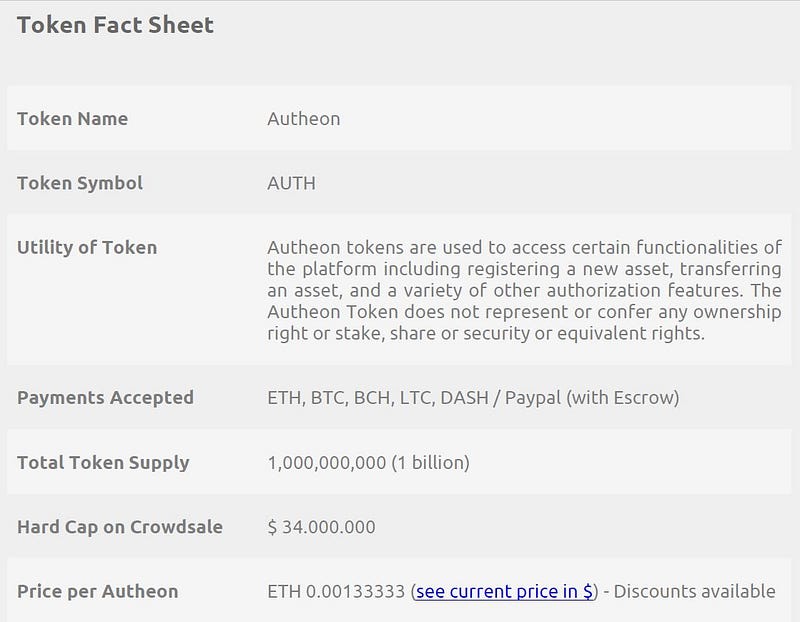800x622 pixels.
Task: Select the 'Token Name' row label
Action: (72, 118)
